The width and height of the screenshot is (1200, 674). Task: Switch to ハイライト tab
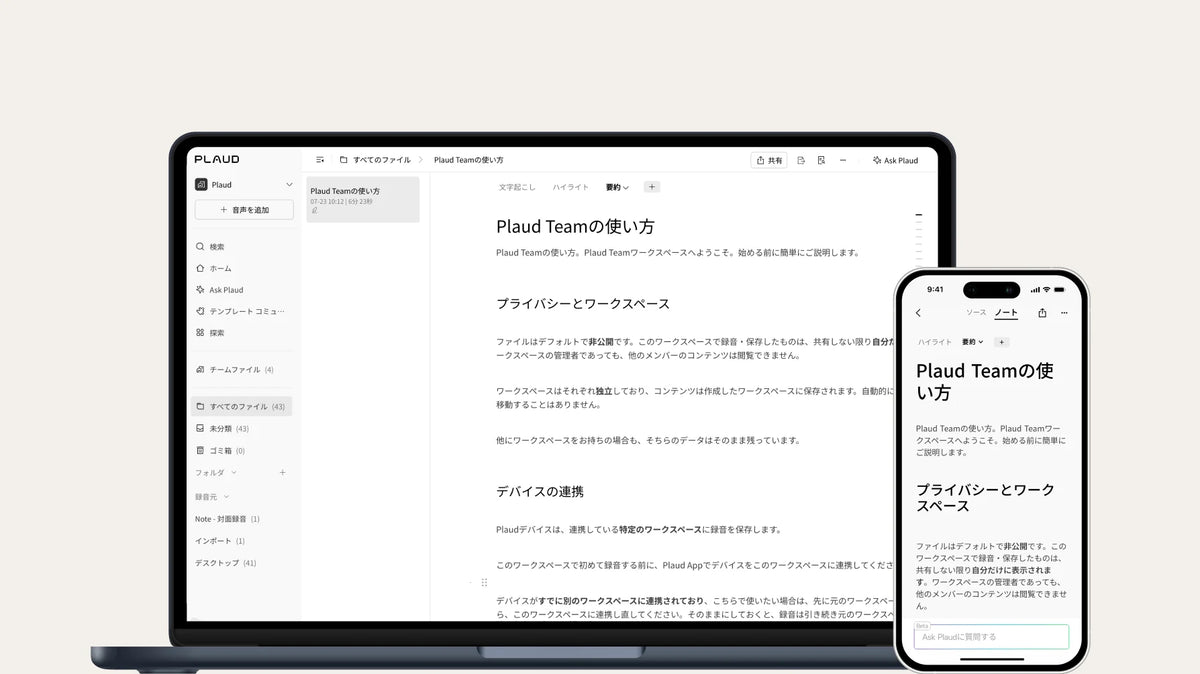(571, 187)
